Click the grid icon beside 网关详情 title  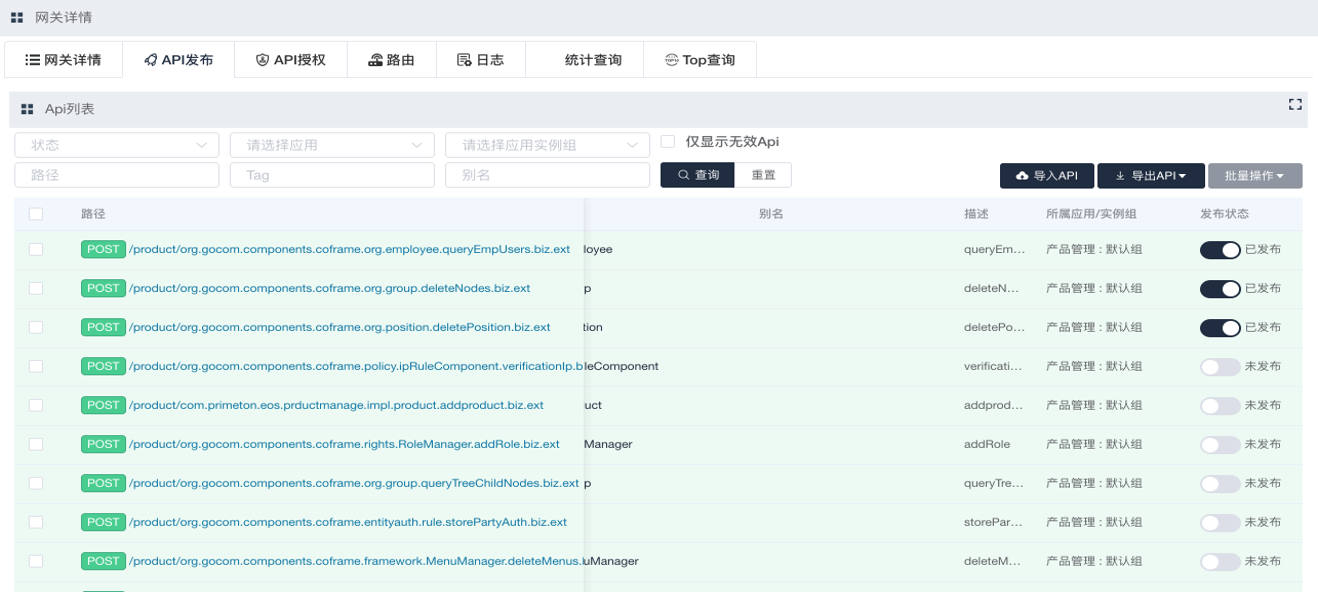pyautogui.click(x=17, y=18)
